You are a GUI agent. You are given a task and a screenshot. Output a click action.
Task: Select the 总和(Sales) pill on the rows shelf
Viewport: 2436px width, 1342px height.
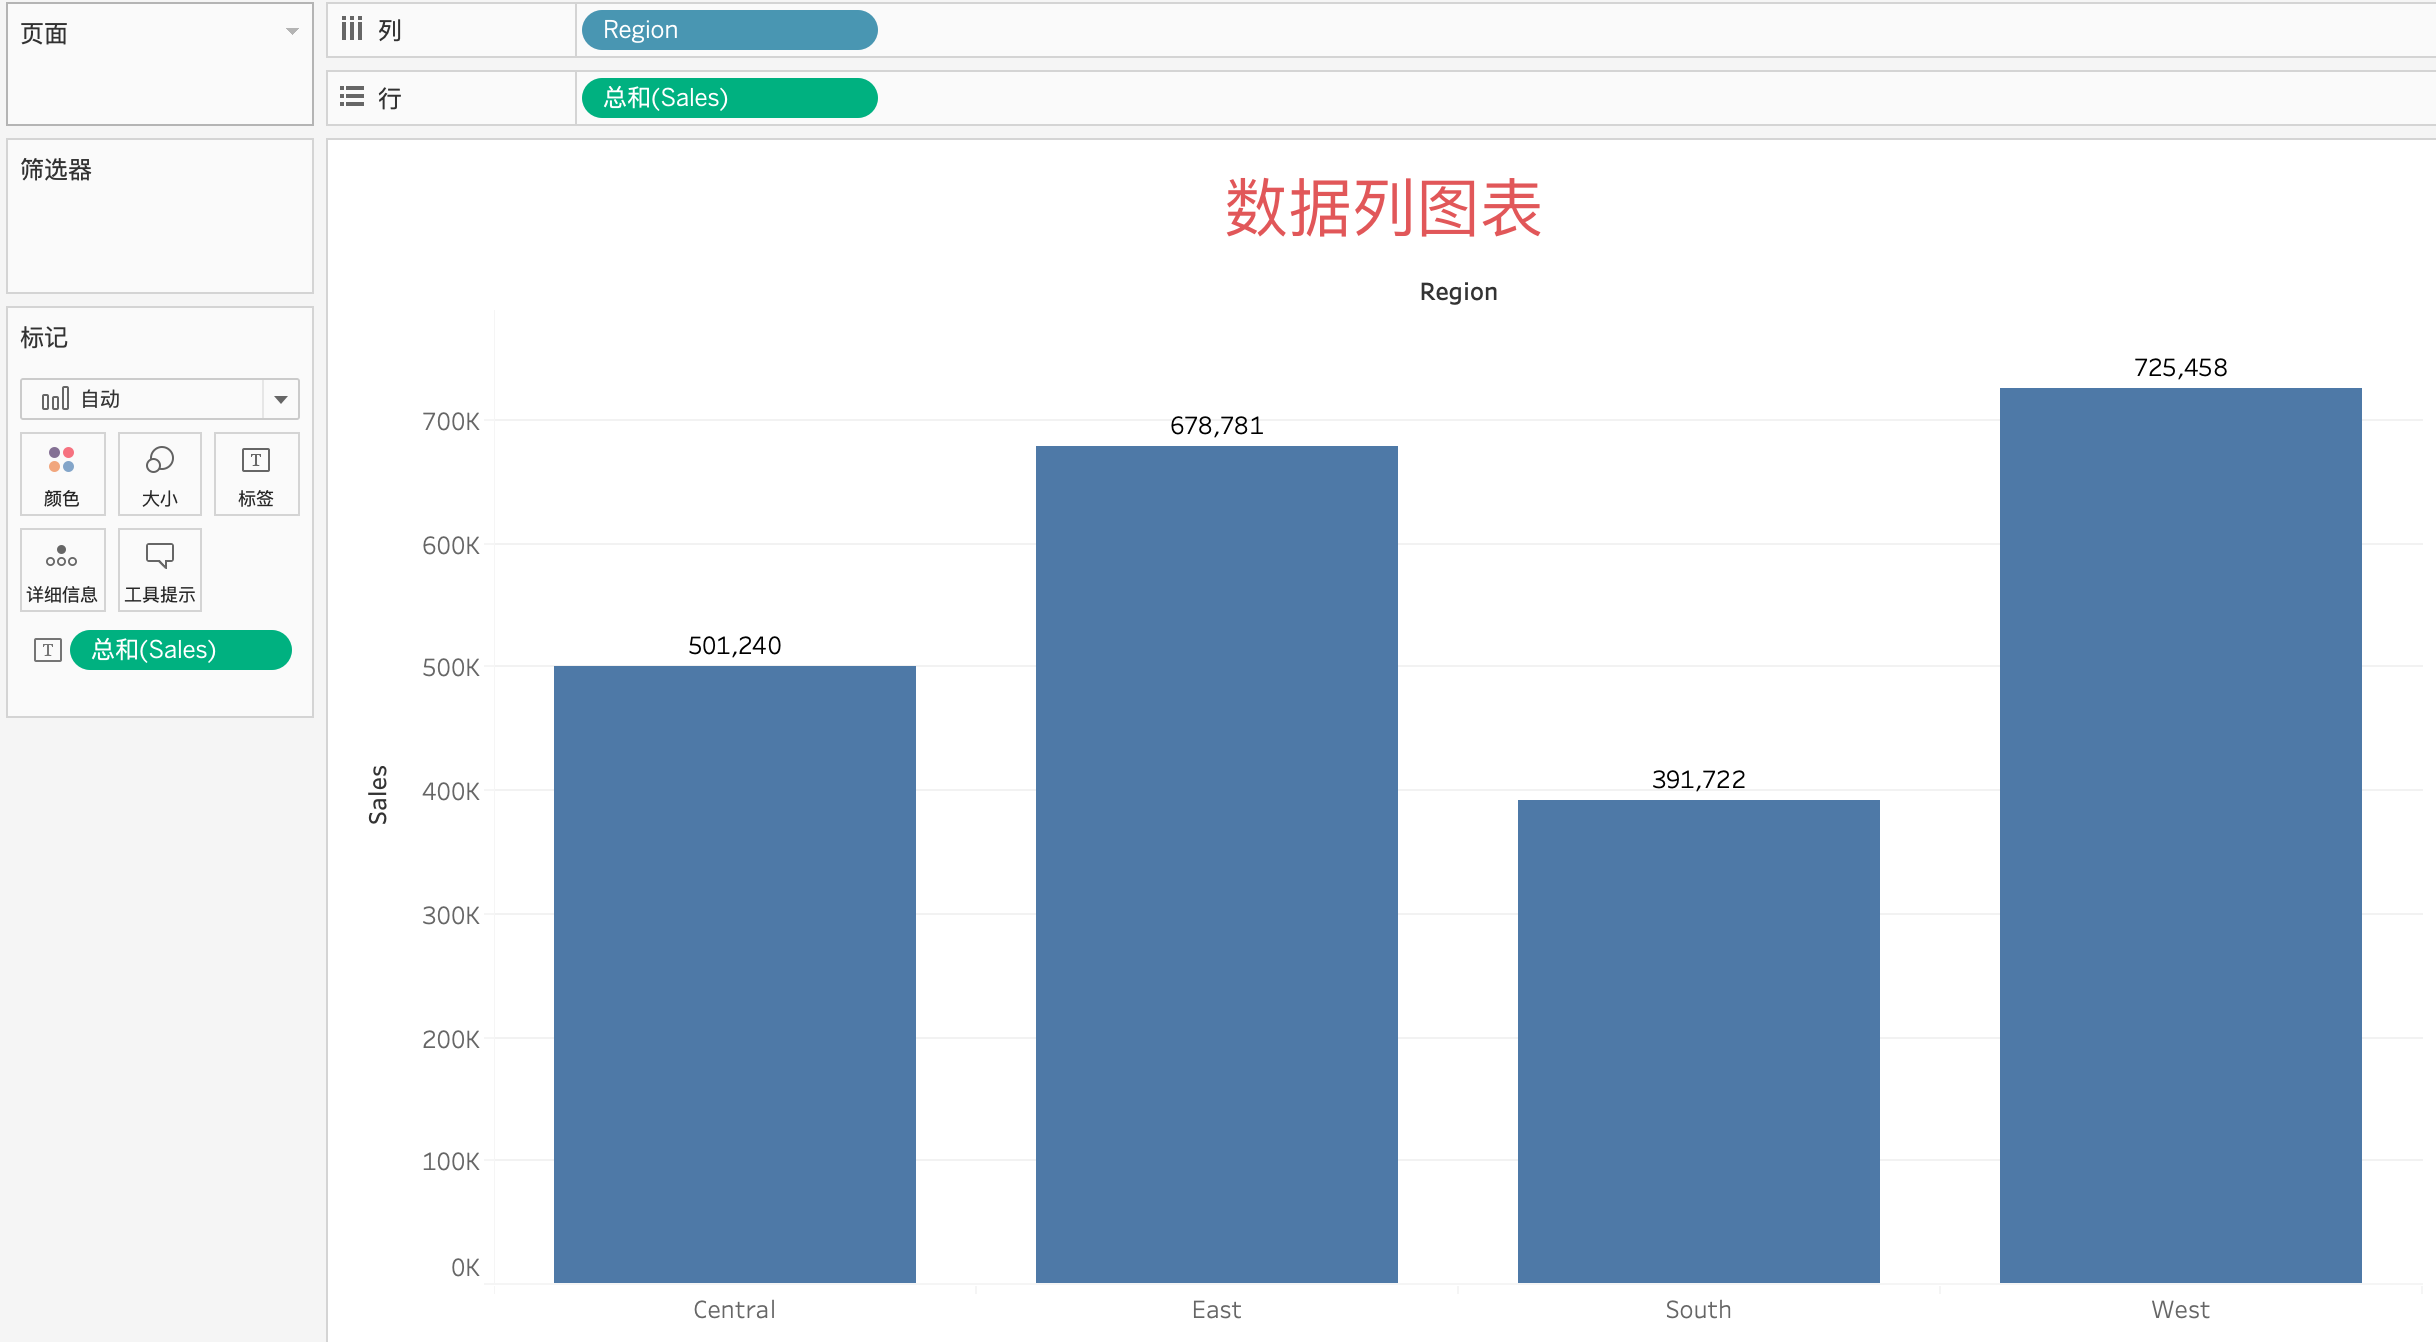coord(729,98)
